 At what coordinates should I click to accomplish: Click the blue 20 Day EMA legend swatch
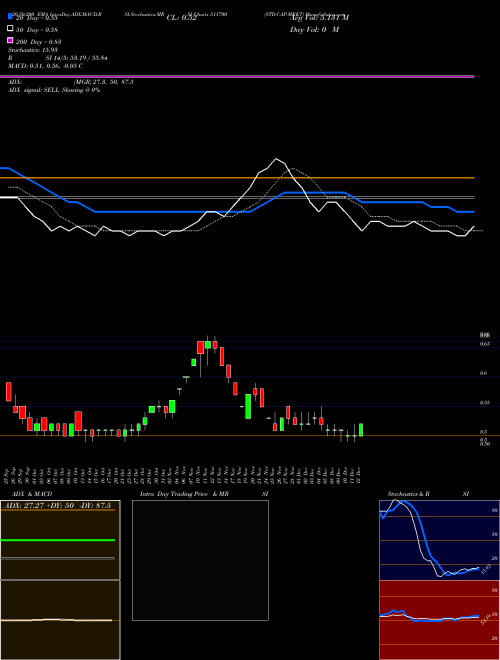click(x=10, y=16)
